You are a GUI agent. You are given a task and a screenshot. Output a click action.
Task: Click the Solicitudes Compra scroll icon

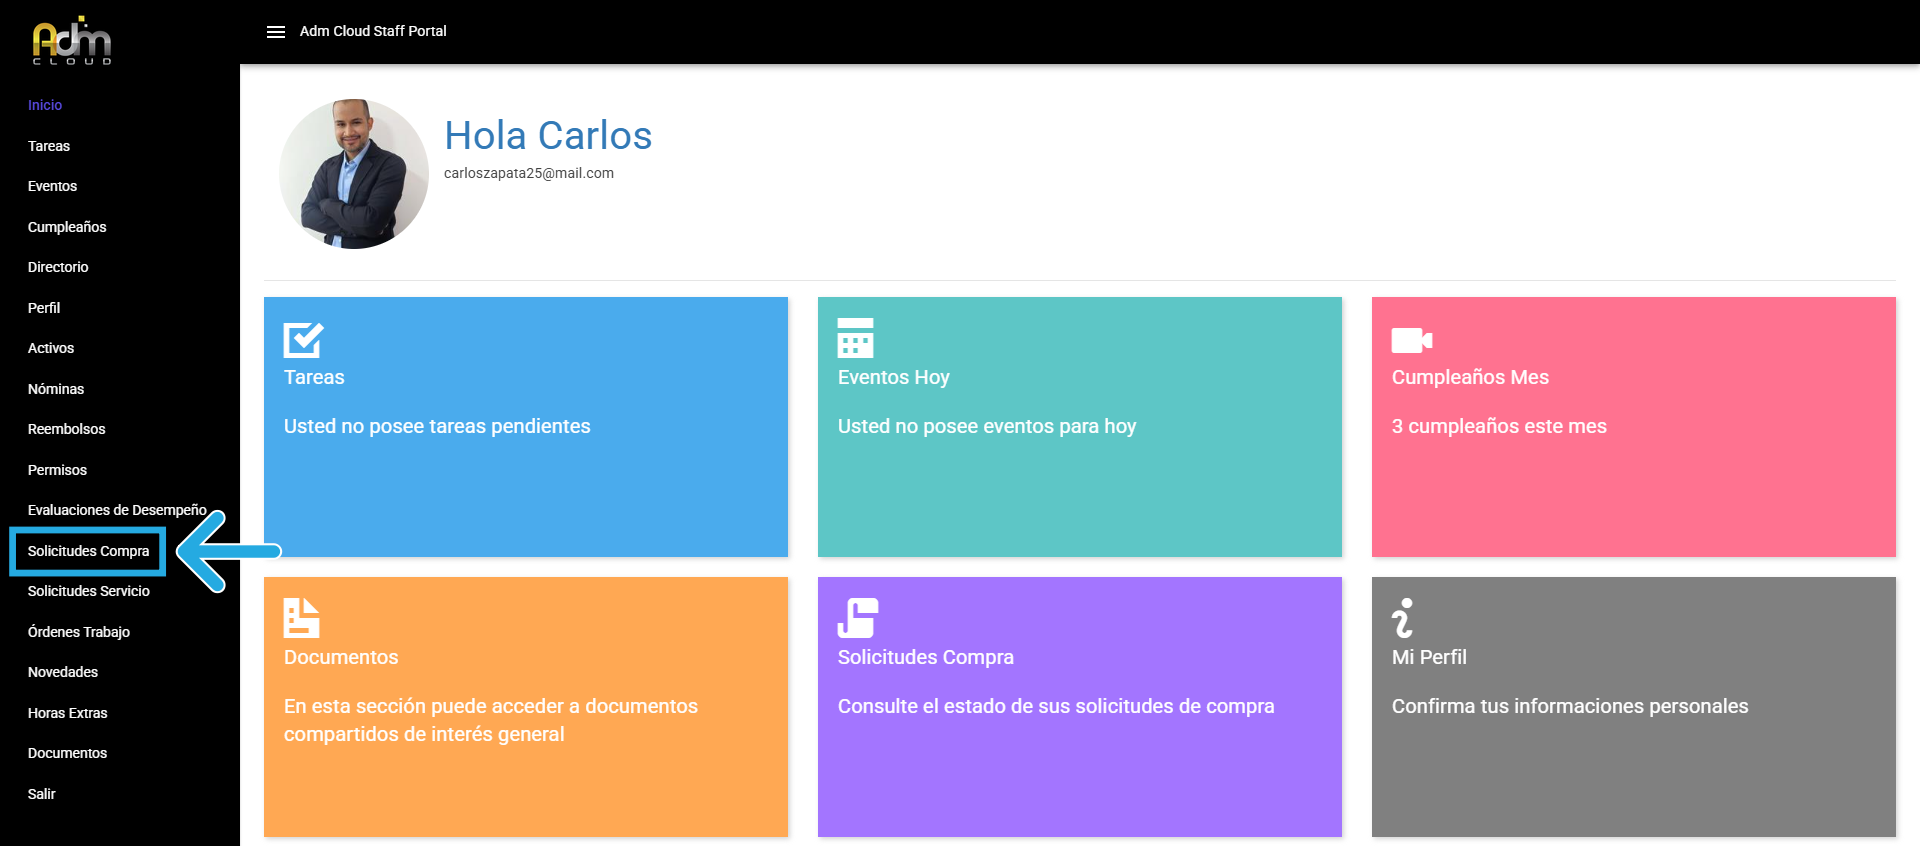point(857,618)
